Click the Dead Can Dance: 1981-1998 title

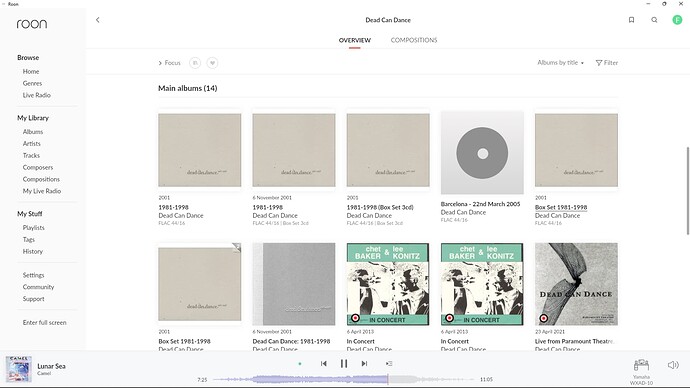[291, 341]
